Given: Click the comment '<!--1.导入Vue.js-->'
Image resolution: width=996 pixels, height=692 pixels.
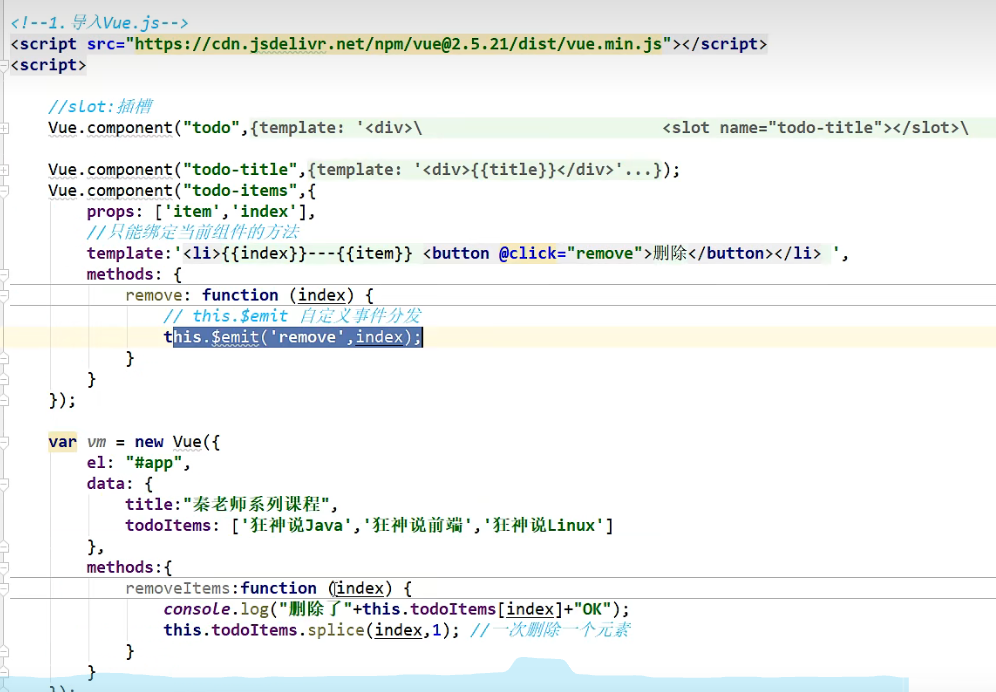Looking at the screenshot, I should point(100,23).
